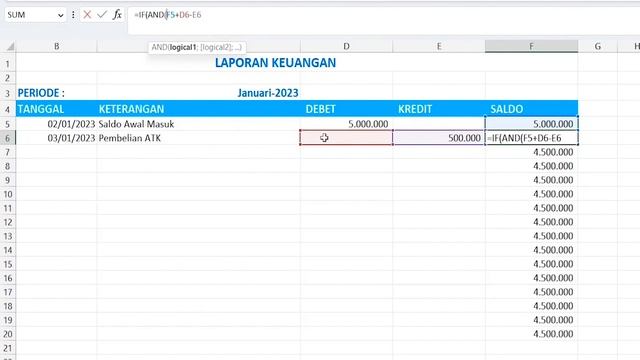Select column B header
640x360 pixels.
pyautogui.click(x=56, y=46)
